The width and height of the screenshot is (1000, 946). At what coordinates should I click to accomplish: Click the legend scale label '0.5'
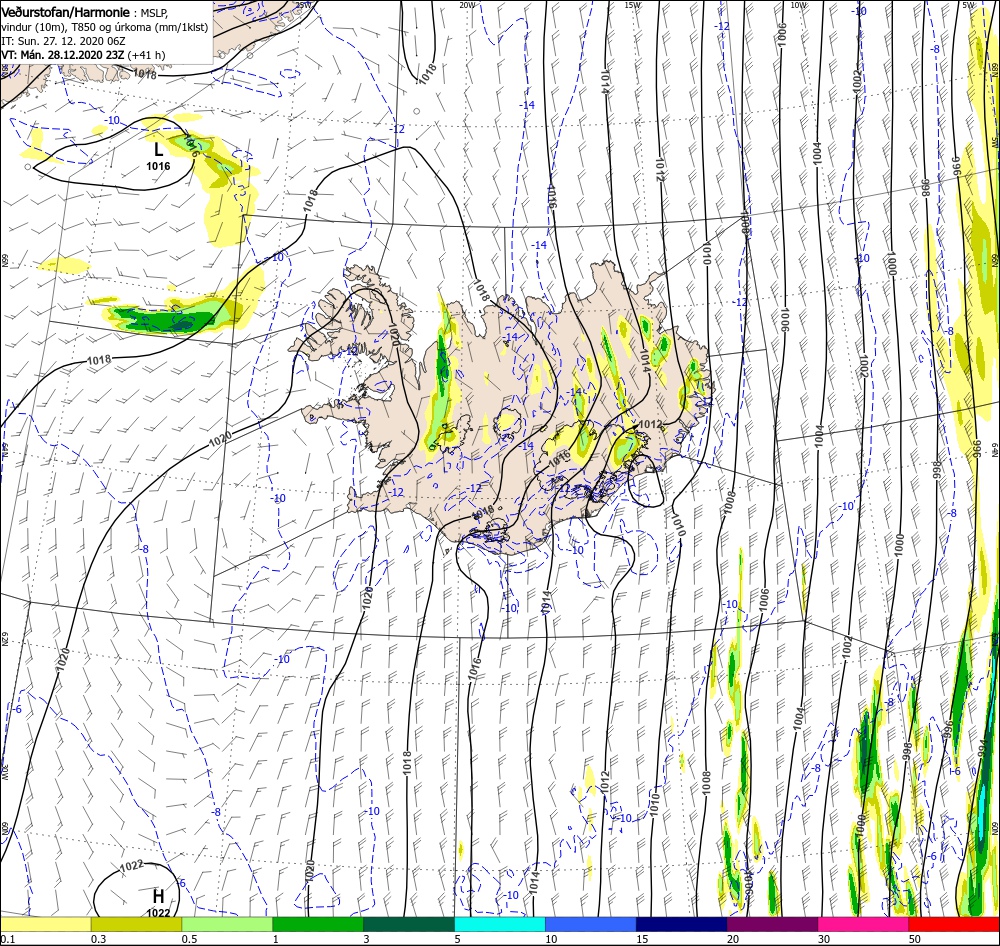[189, 938]
